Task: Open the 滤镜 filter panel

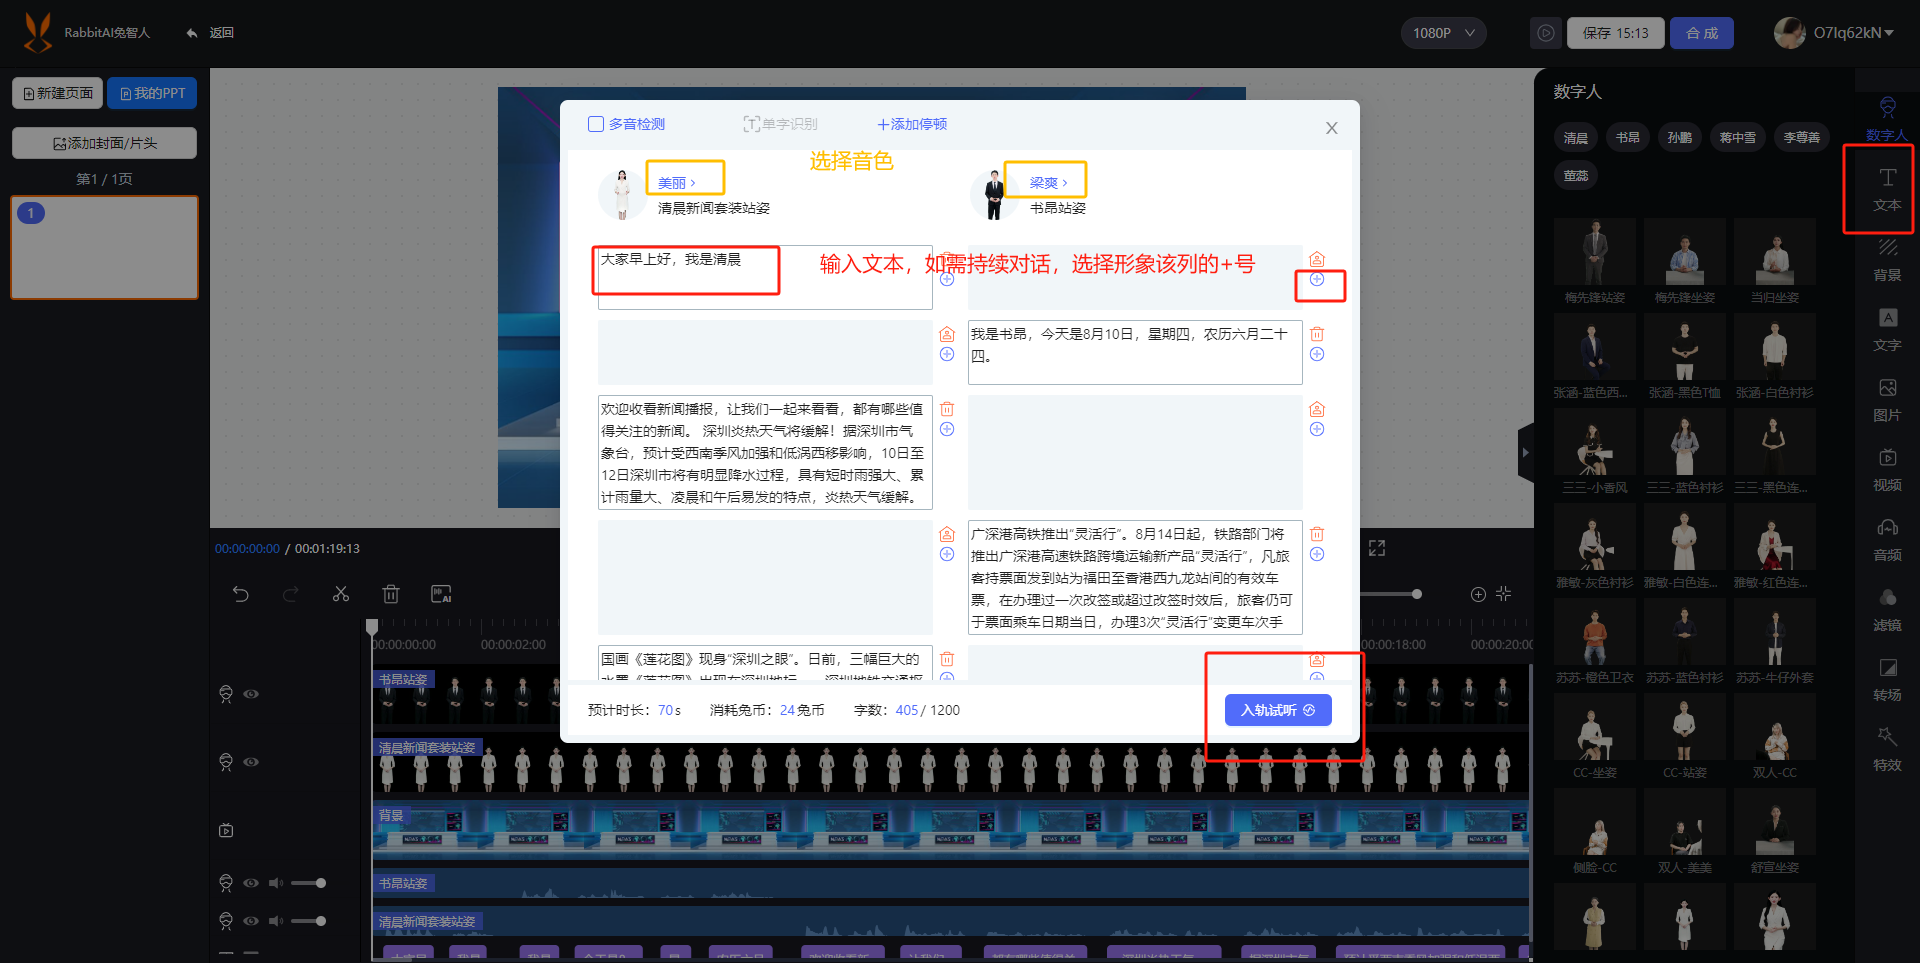Action: [x=1887, y=609]
